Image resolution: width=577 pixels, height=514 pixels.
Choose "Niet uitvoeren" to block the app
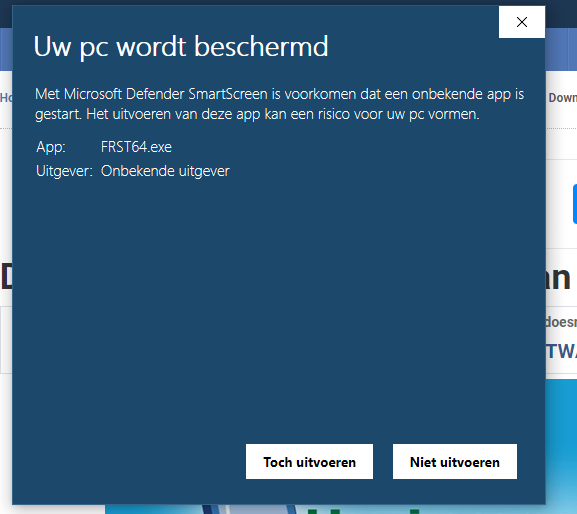pos(454,461)
